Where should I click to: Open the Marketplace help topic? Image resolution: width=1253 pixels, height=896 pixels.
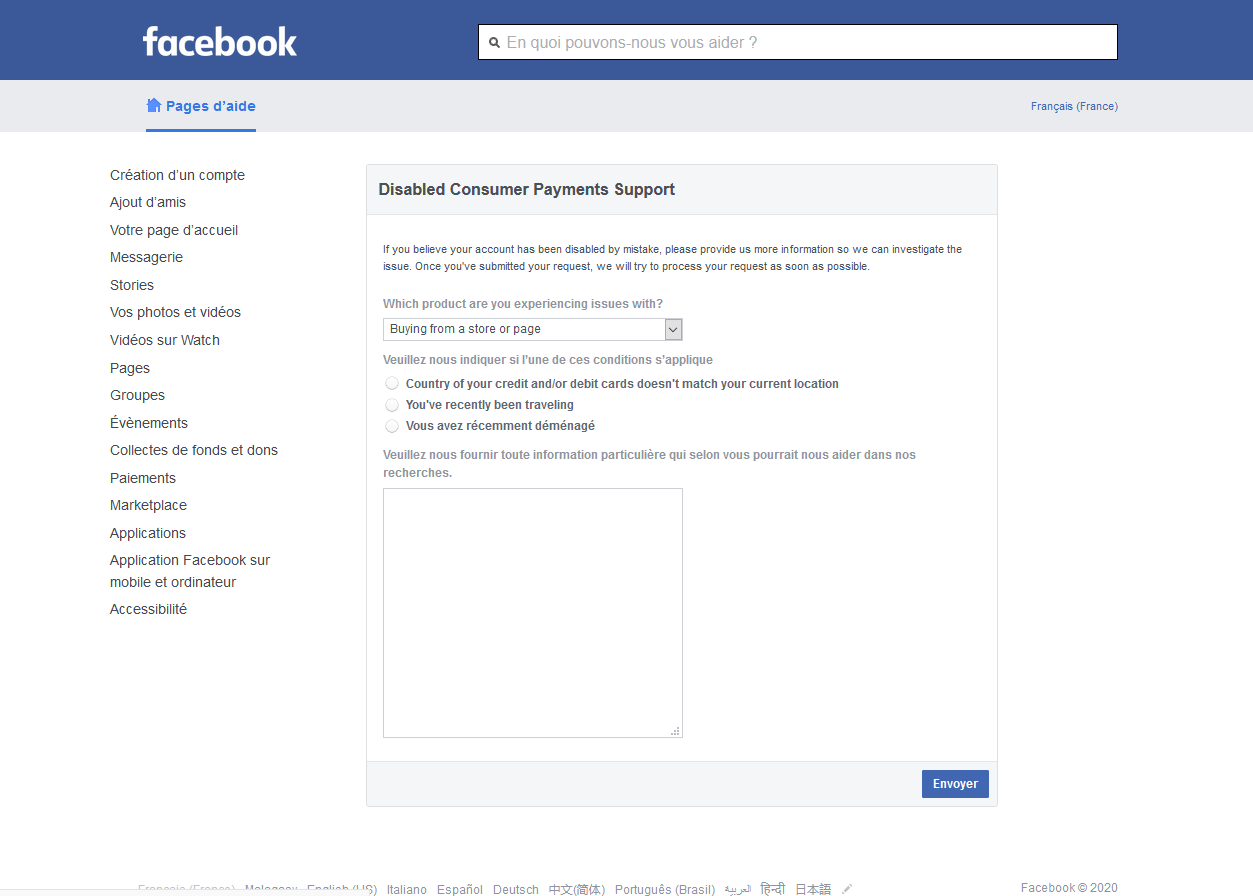coord(148,505)
